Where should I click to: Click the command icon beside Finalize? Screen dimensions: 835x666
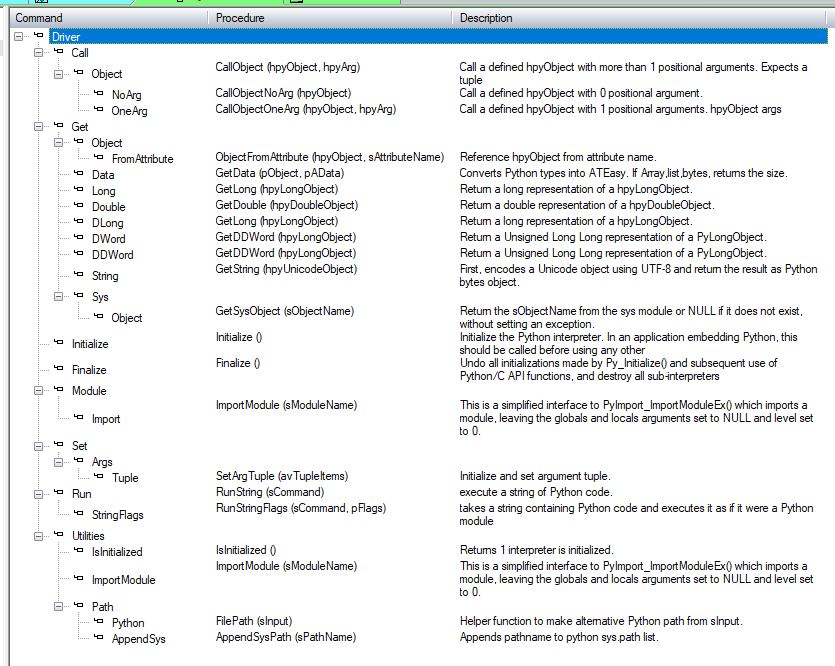coord(59,368)
